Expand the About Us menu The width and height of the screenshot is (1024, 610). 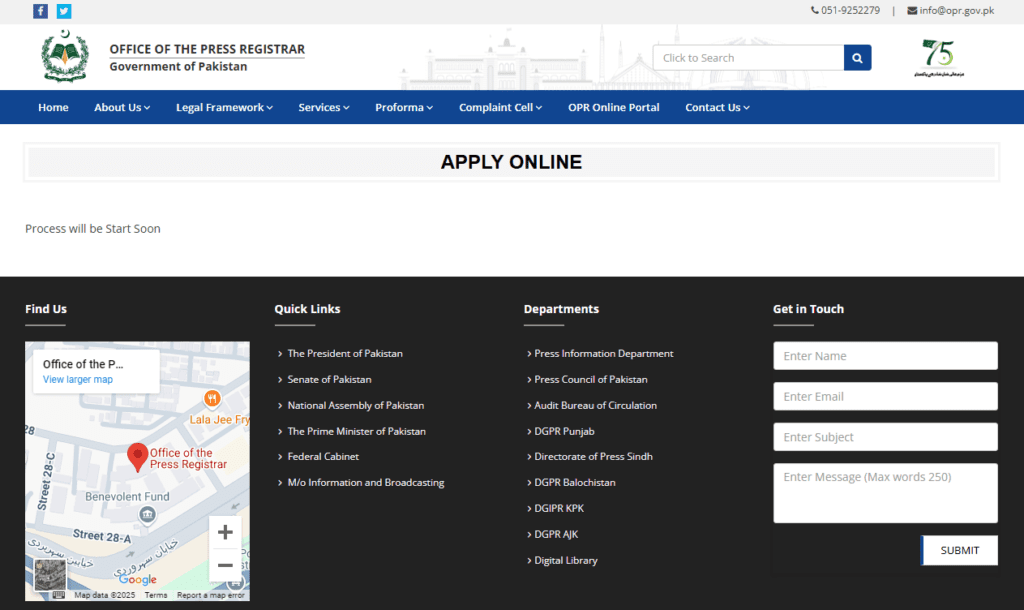[122, 107]
